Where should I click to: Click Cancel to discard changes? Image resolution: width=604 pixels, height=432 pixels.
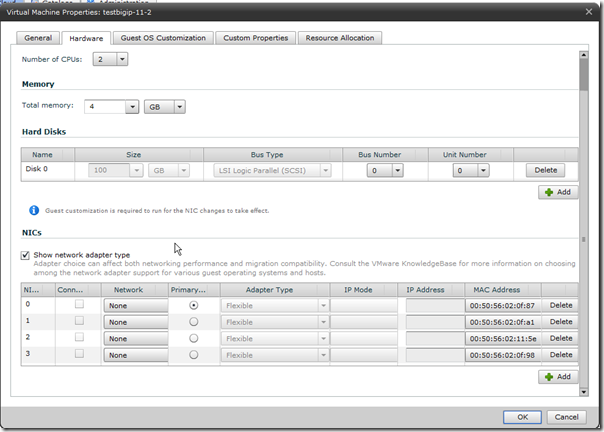[x=567, y=416]
